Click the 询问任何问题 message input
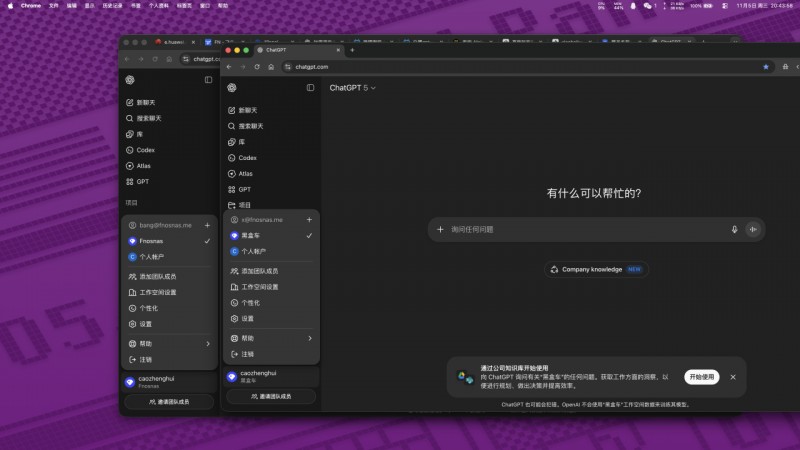This screenshot has height=450, width=800. tap(587, 230)
